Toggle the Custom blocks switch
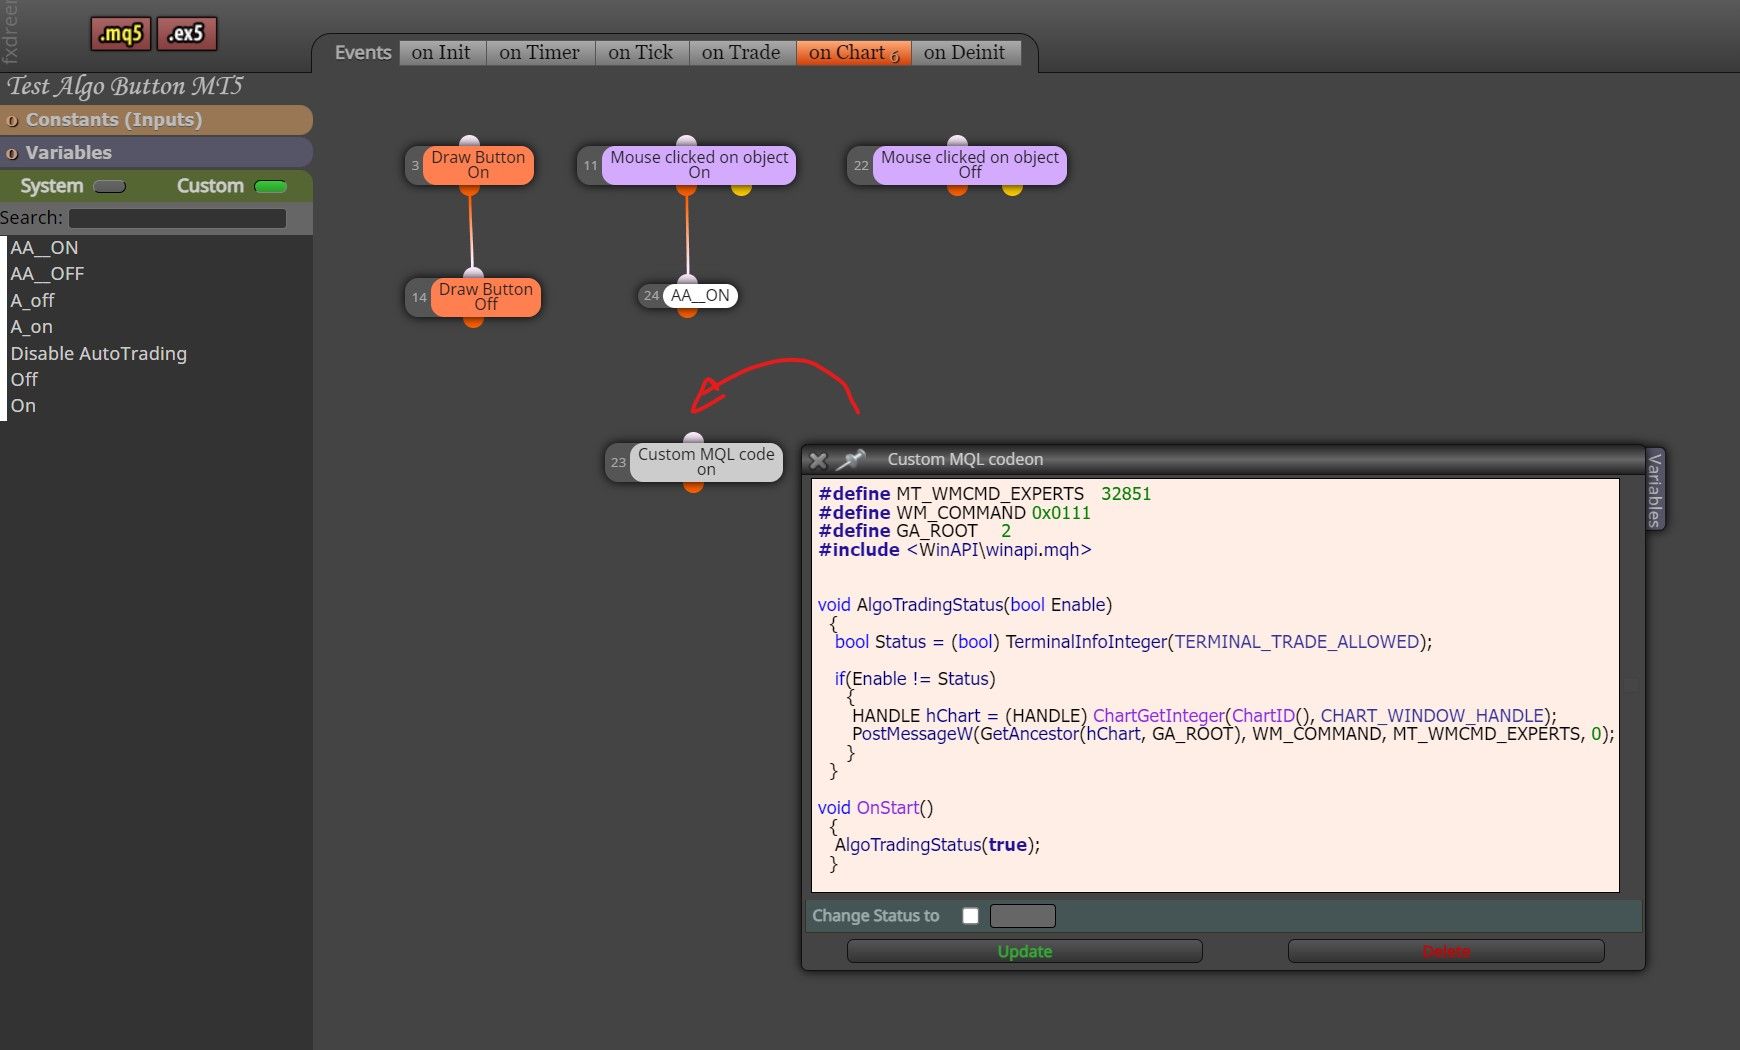 point(270,186)
